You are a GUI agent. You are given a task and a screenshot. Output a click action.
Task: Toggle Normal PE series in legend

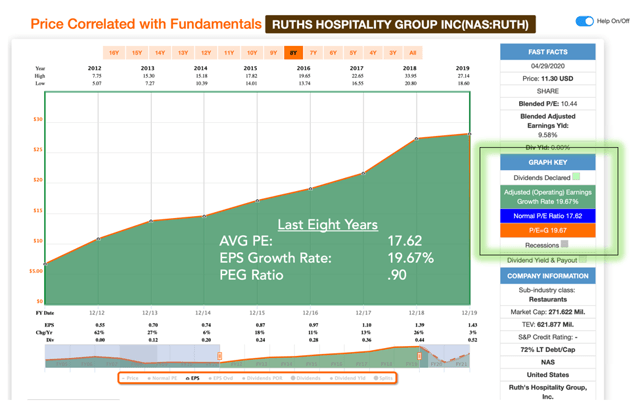click(x=164, y=378)
